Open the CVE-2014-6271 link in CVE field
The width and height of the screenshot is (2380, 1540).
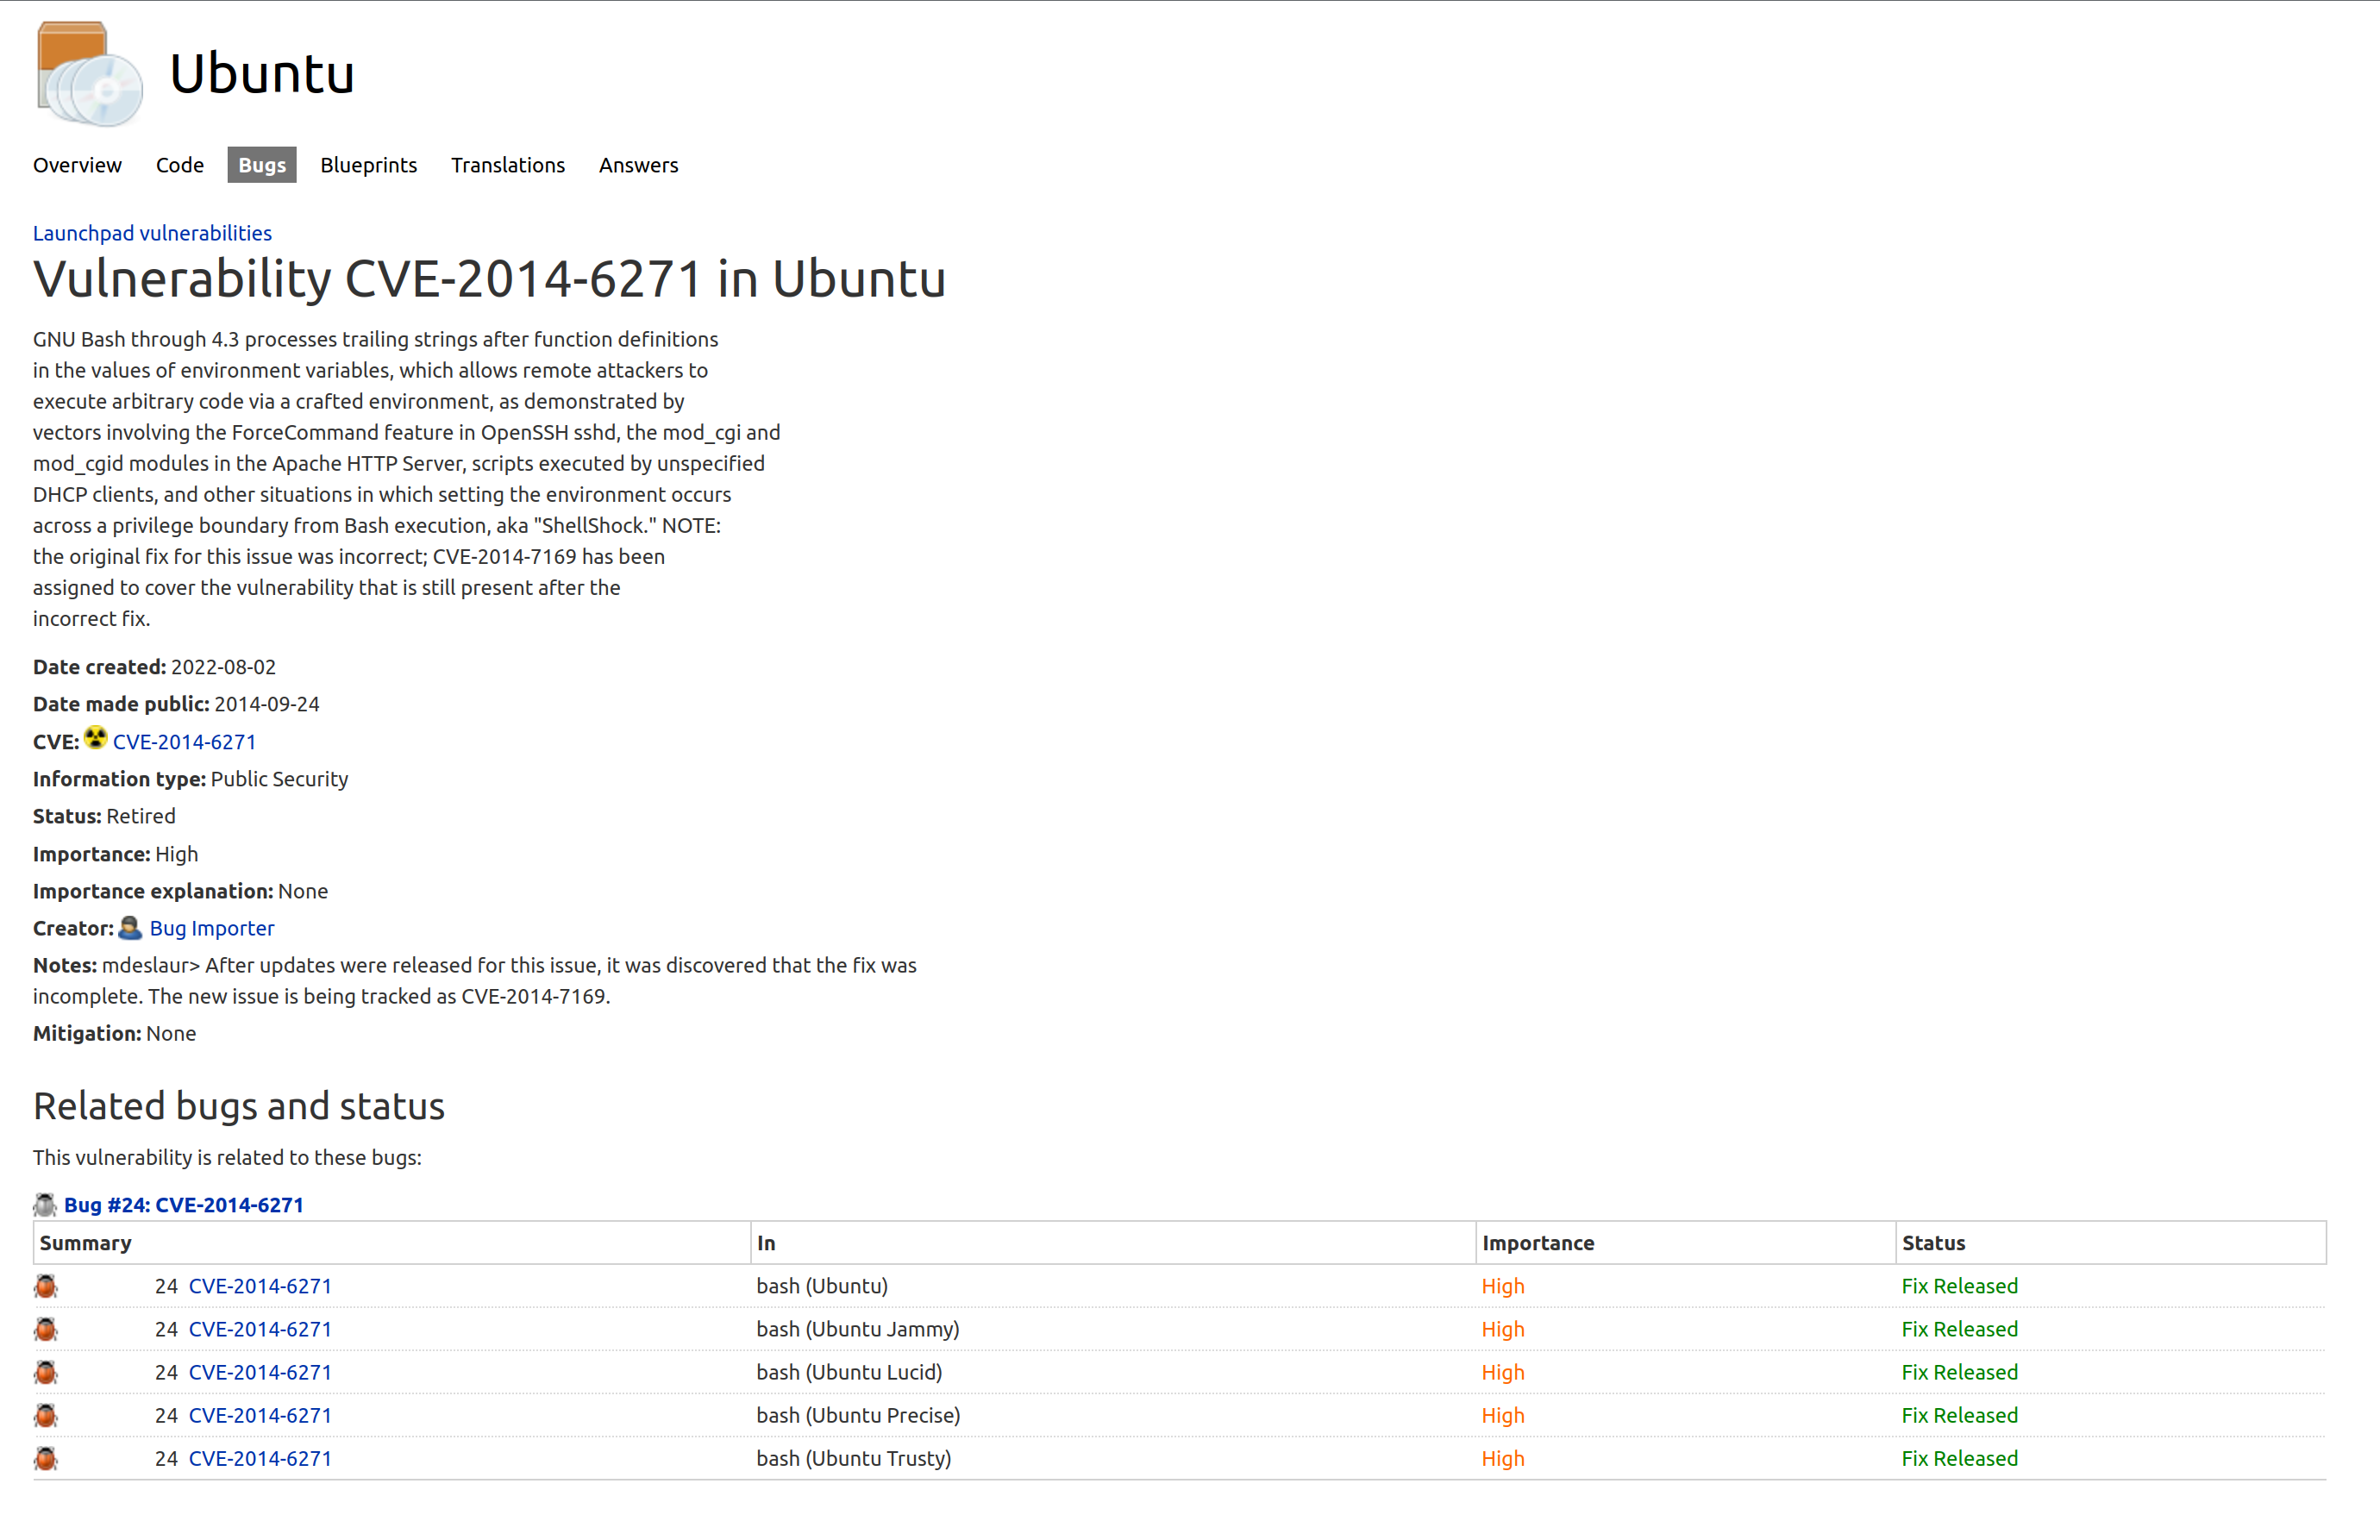click(184, 742)
